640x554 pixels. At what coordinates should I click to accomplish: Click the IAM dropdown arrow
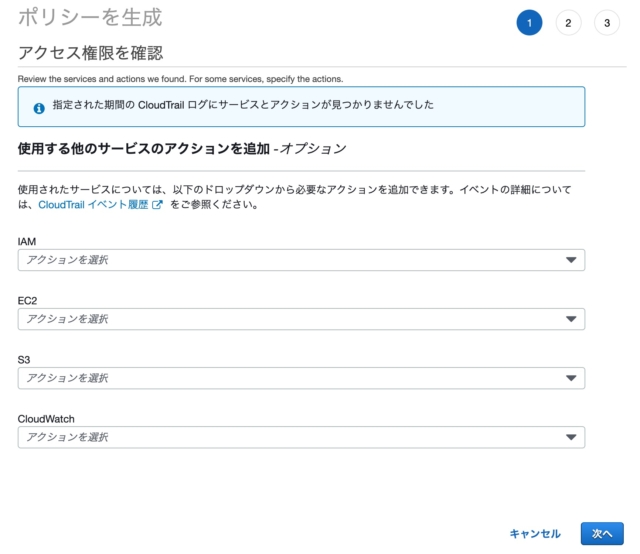pyautogui.click(x=571, y=260)
